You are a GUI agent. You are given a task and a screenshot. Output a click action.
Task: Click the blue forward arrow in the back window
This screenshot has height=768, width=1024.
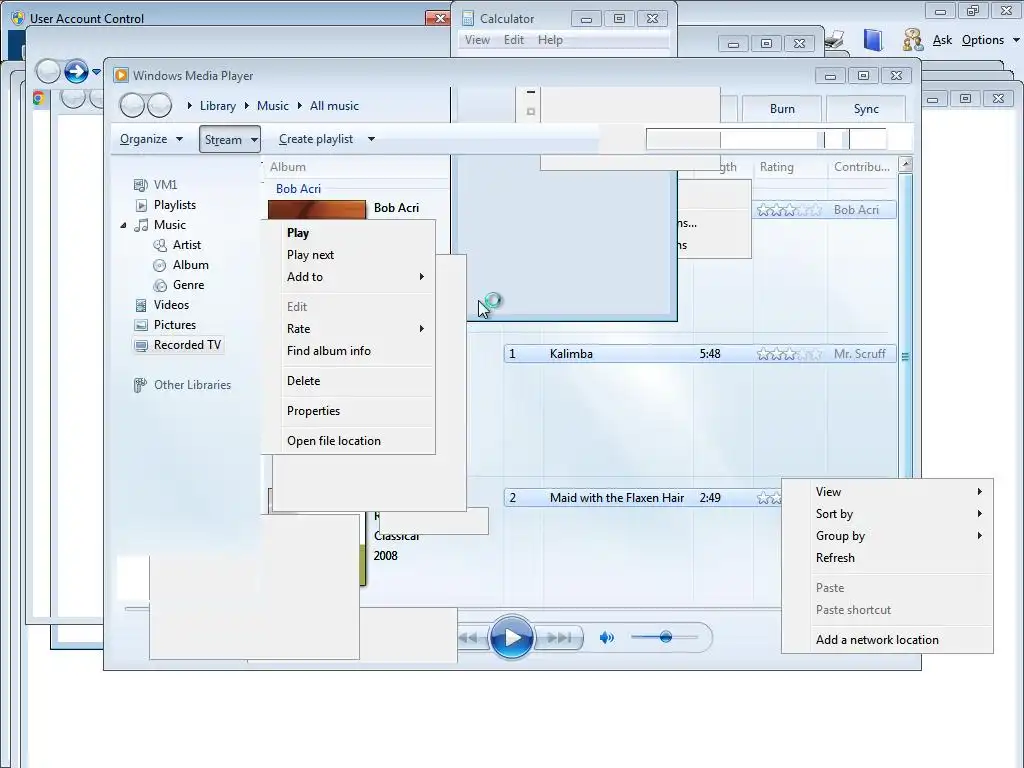click(76, 71)
